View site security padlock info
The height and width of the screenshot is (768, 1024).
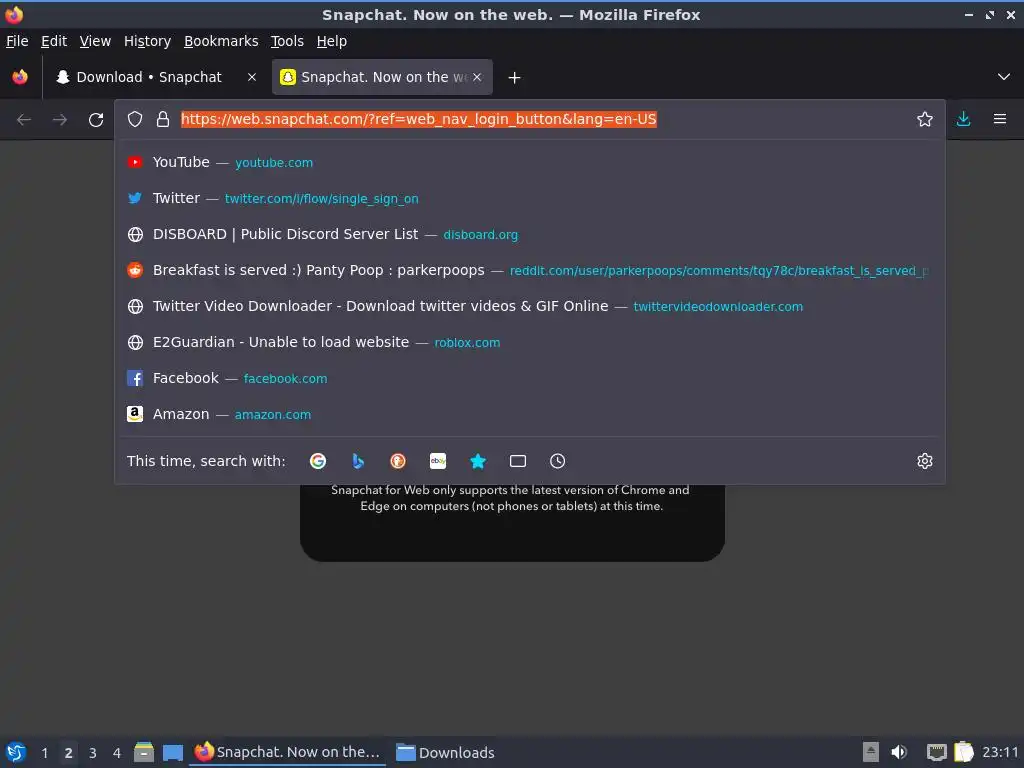tap(163, 120)
